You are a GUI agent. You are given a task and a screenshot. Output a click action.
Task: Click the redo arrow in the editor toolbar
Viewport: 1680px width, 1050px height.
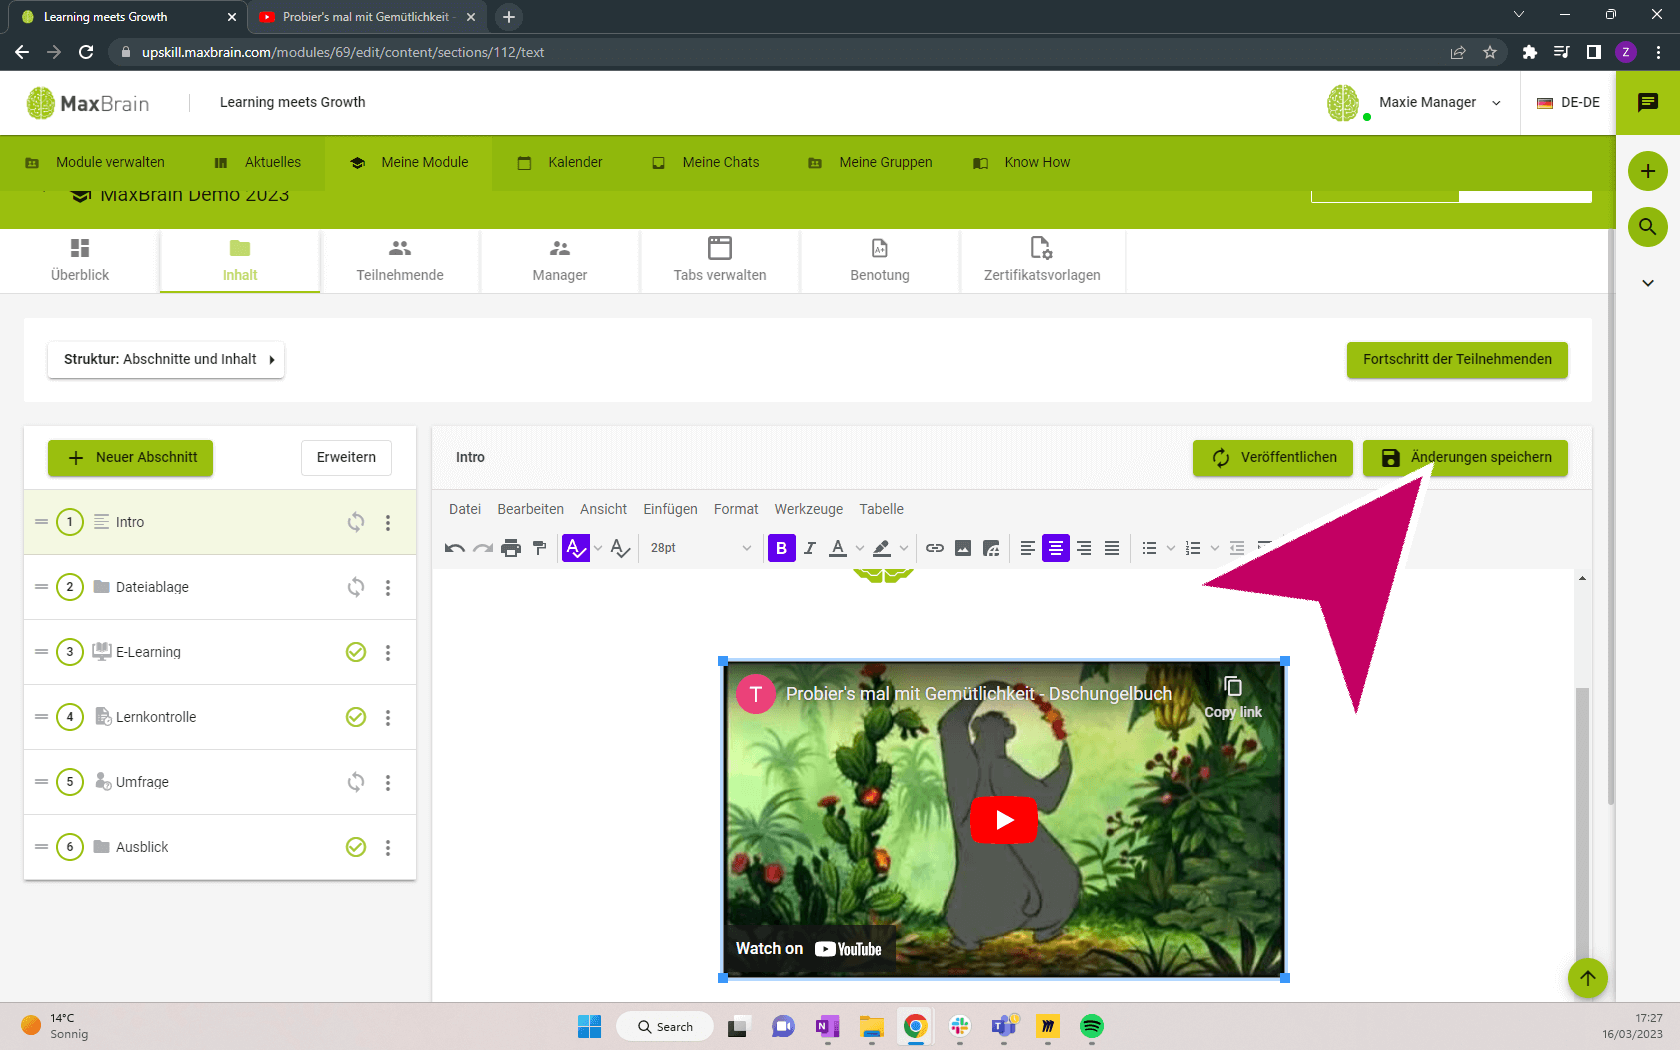[x=483, y=548]
